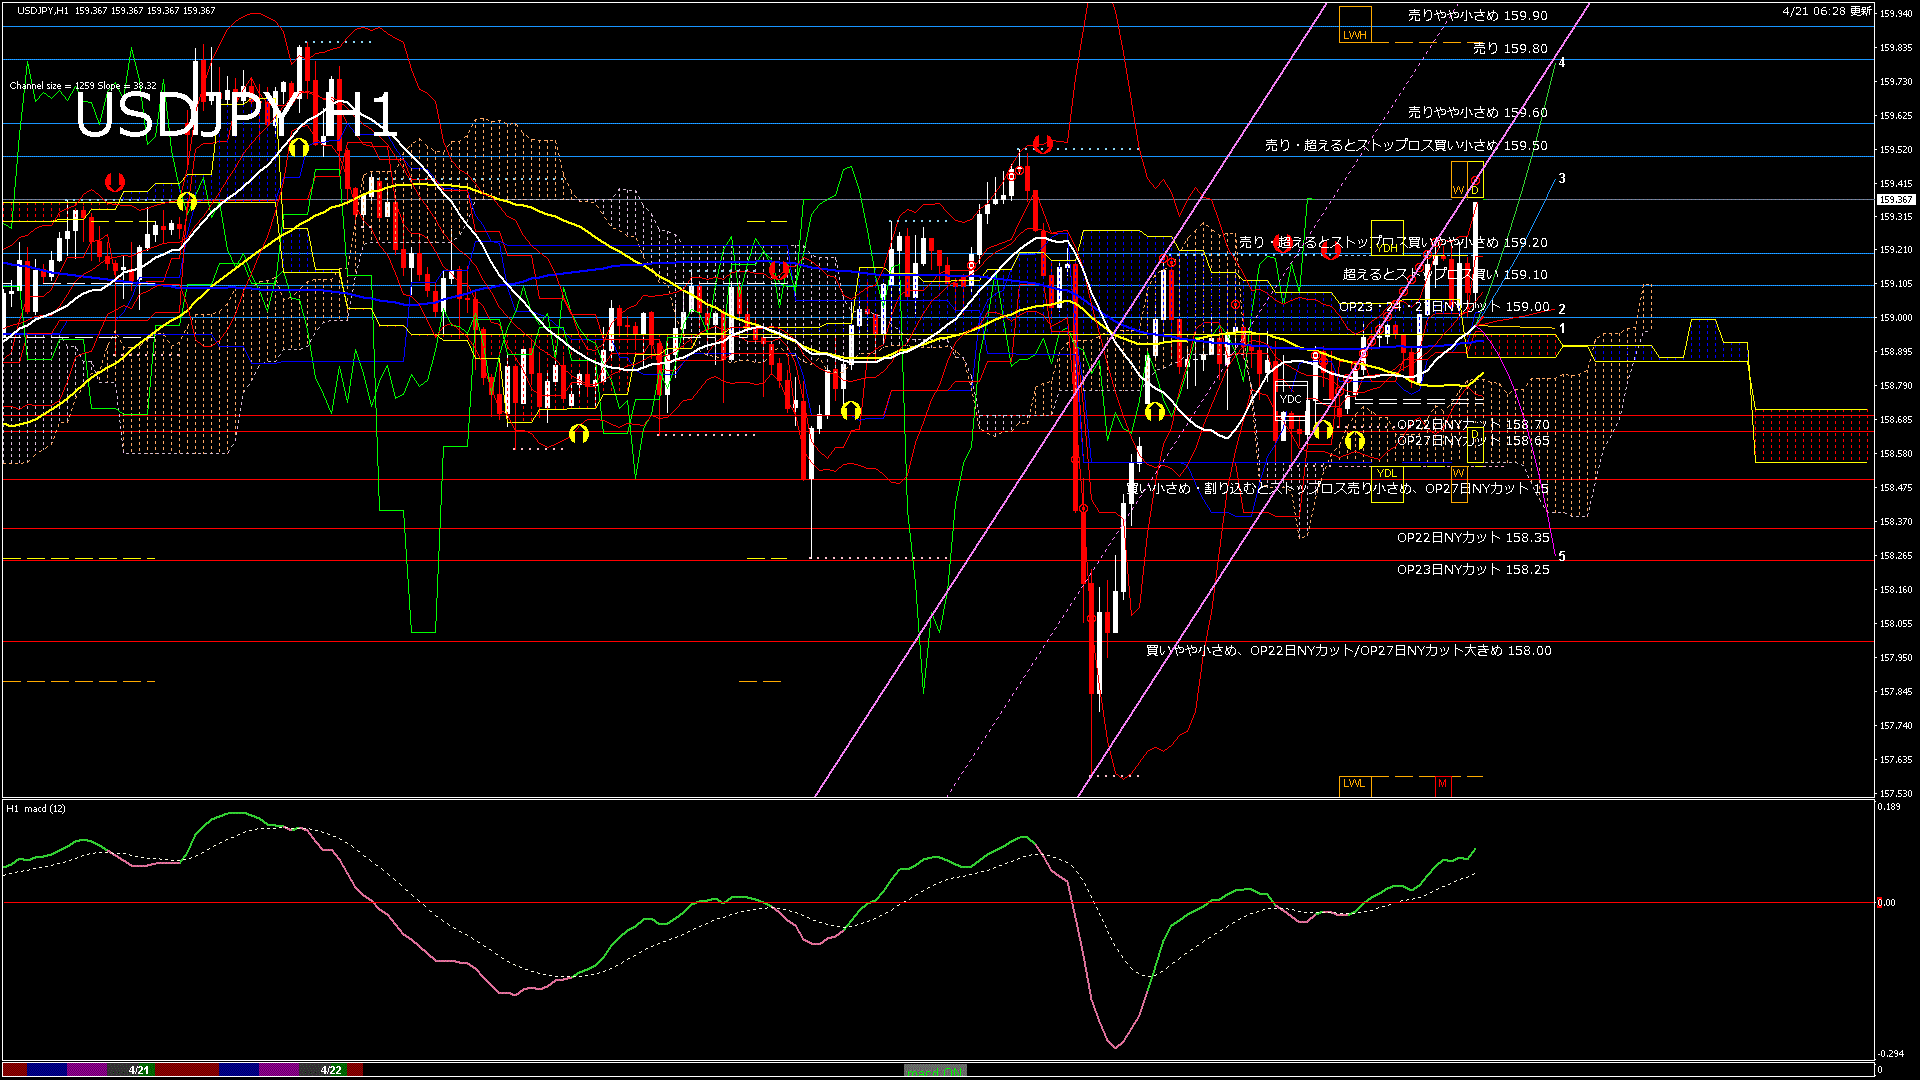The image size is (1920, 1080).
Task: Select the YDC white marker box
Action: [x=1290, y=399]
